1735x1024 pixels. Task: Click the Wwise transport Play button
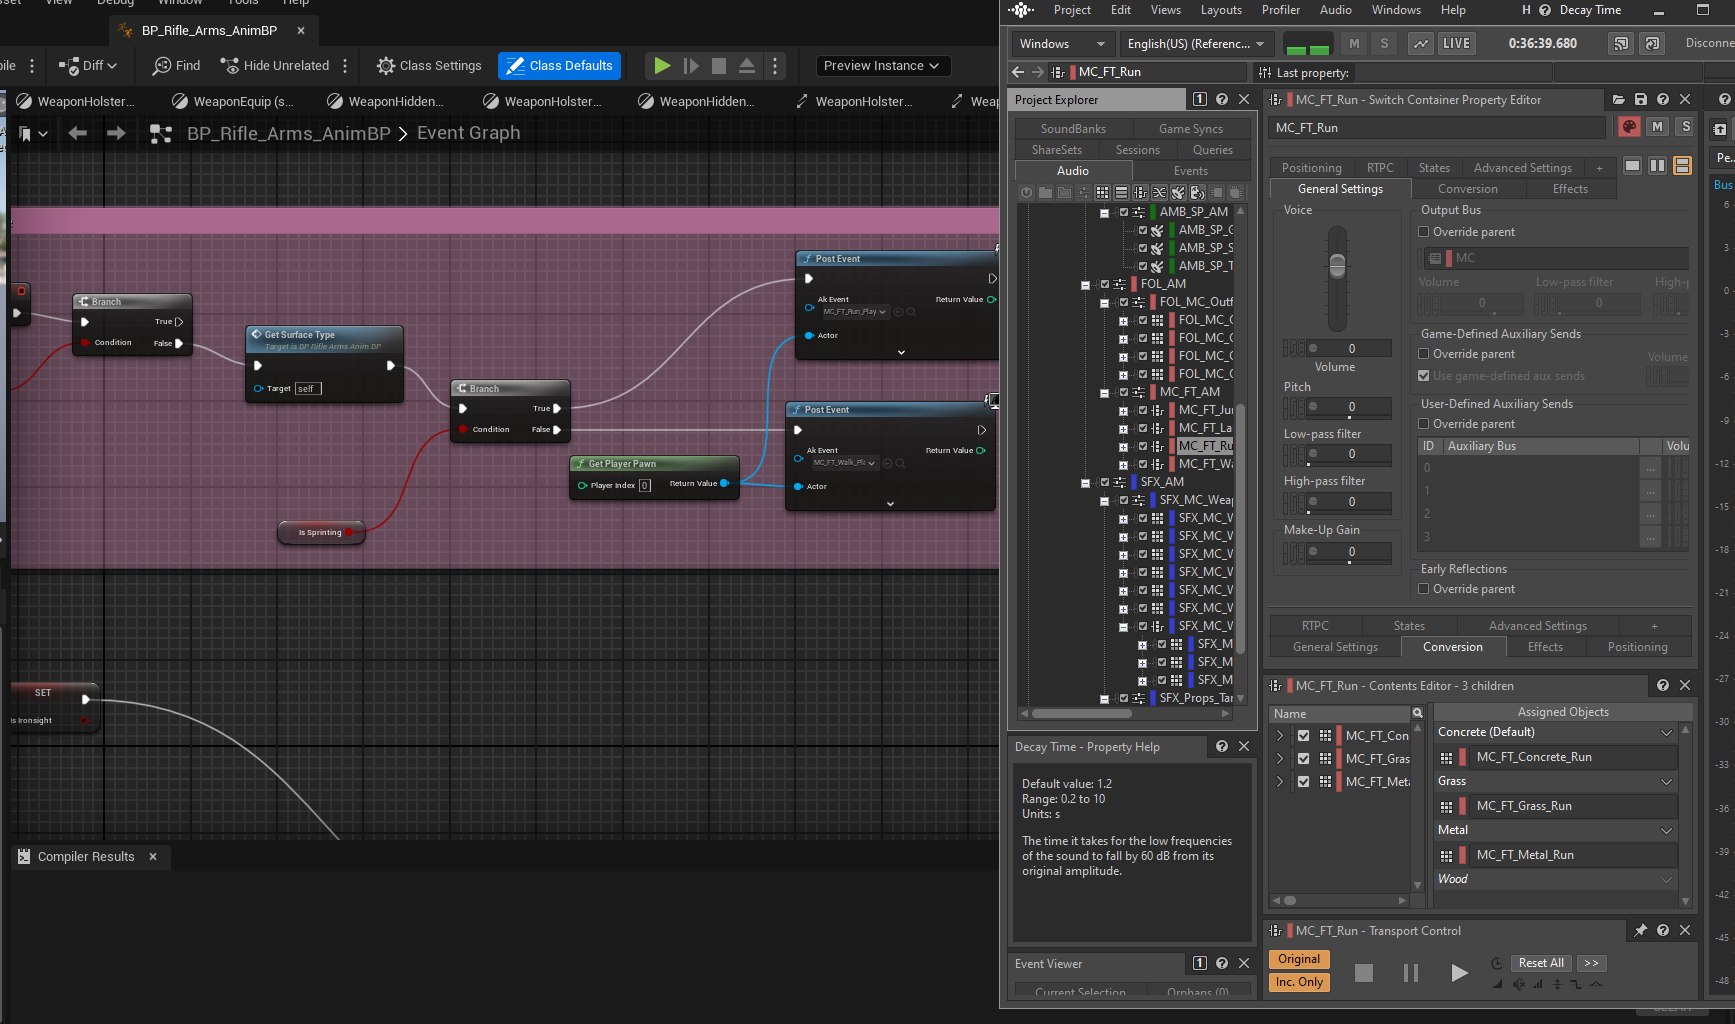click(1459, 973)
